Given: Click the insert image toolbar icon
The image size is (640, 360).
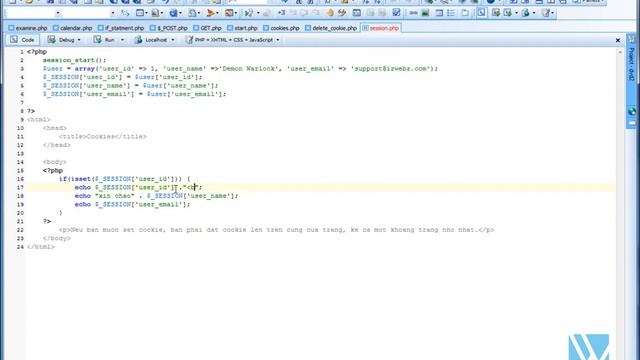Looking at the screenshot, I should [425, 13].
